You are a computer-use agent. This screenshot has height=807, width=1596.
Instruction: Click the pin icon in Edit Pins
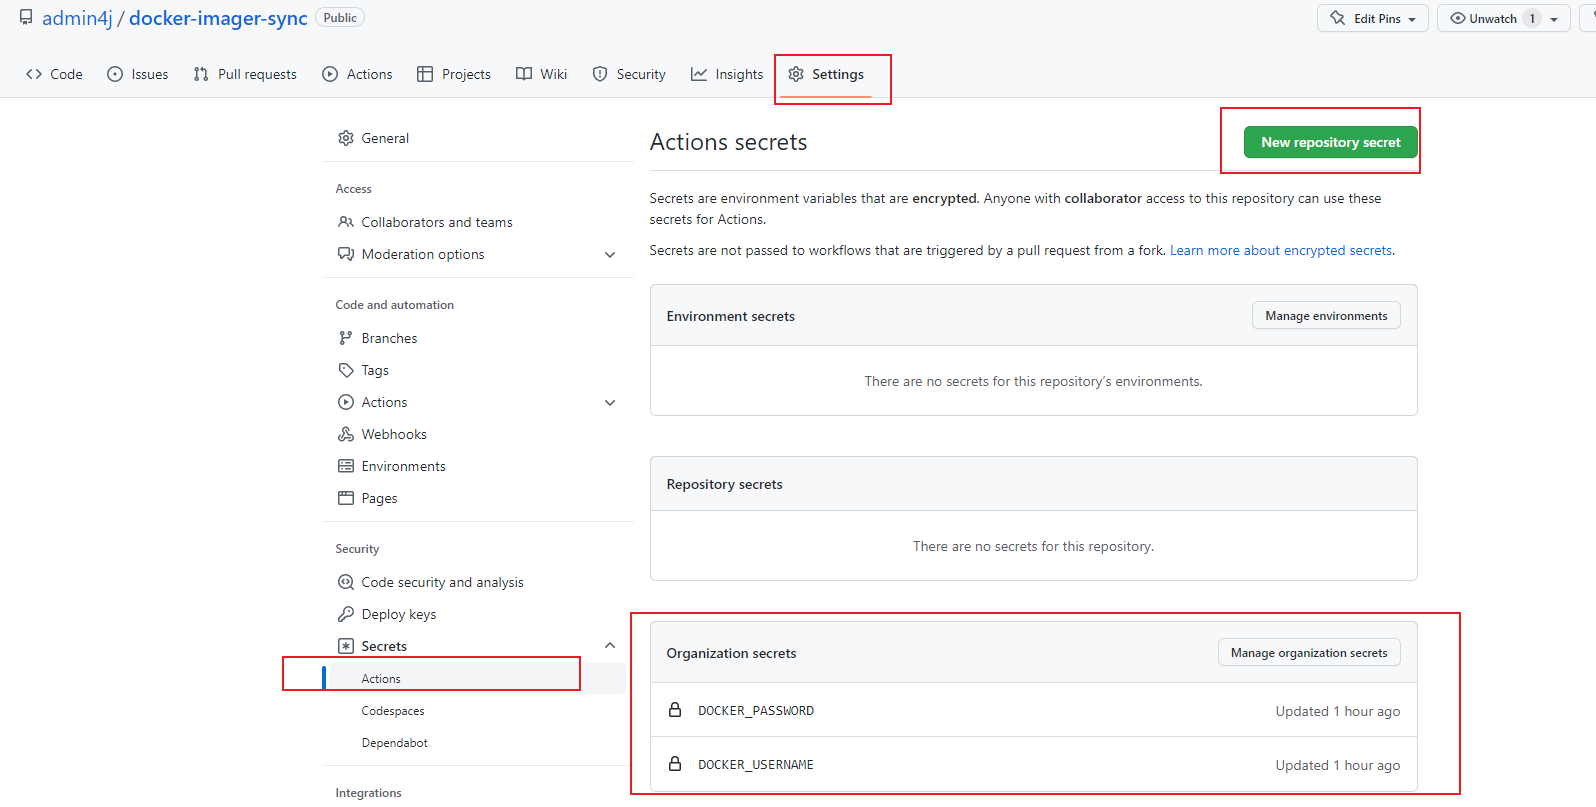(x=1338, y=18)
